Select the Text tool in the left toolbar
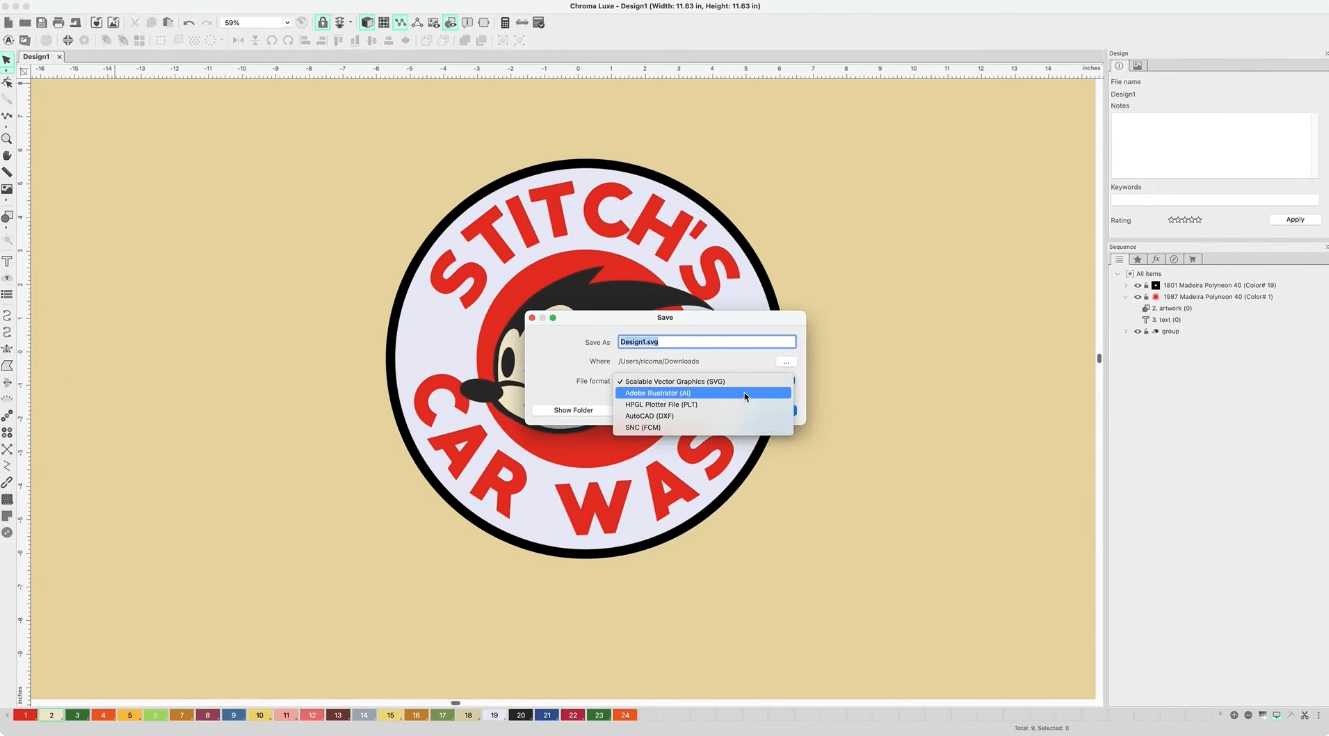The image size is (1329, 736). [x=7, y=261]
